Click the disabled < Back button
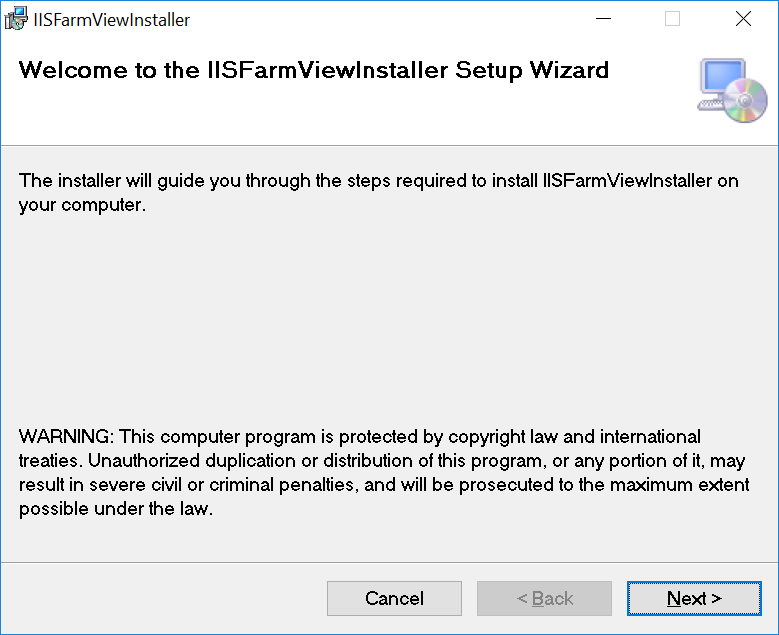Image resolution: width=779 pixels, height=635 pixels. pyautogui.click(x=545, y=598)
